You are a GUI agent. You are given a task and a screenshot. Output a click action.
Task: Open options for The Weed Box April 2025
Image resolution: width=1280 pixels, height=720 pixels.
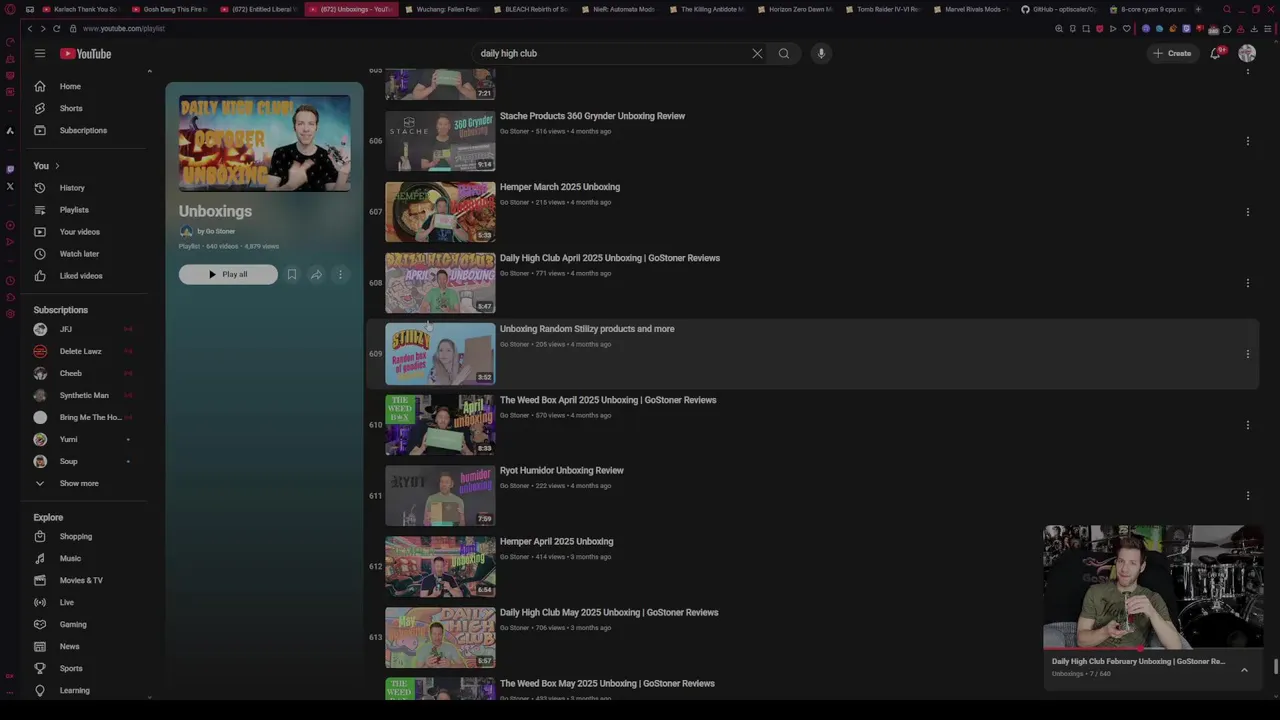[1248, 425]
